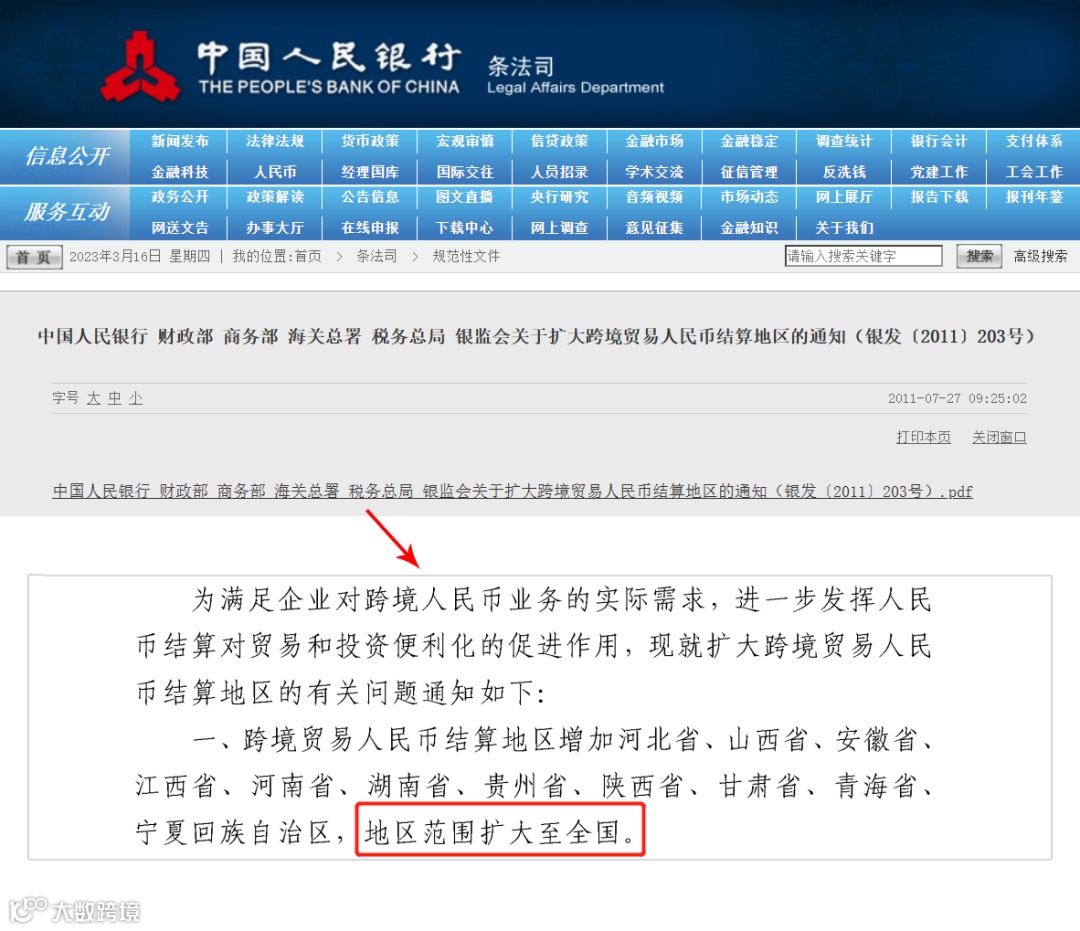Open 金融知识 page
1080x931 pixels.
click(749, 227)
